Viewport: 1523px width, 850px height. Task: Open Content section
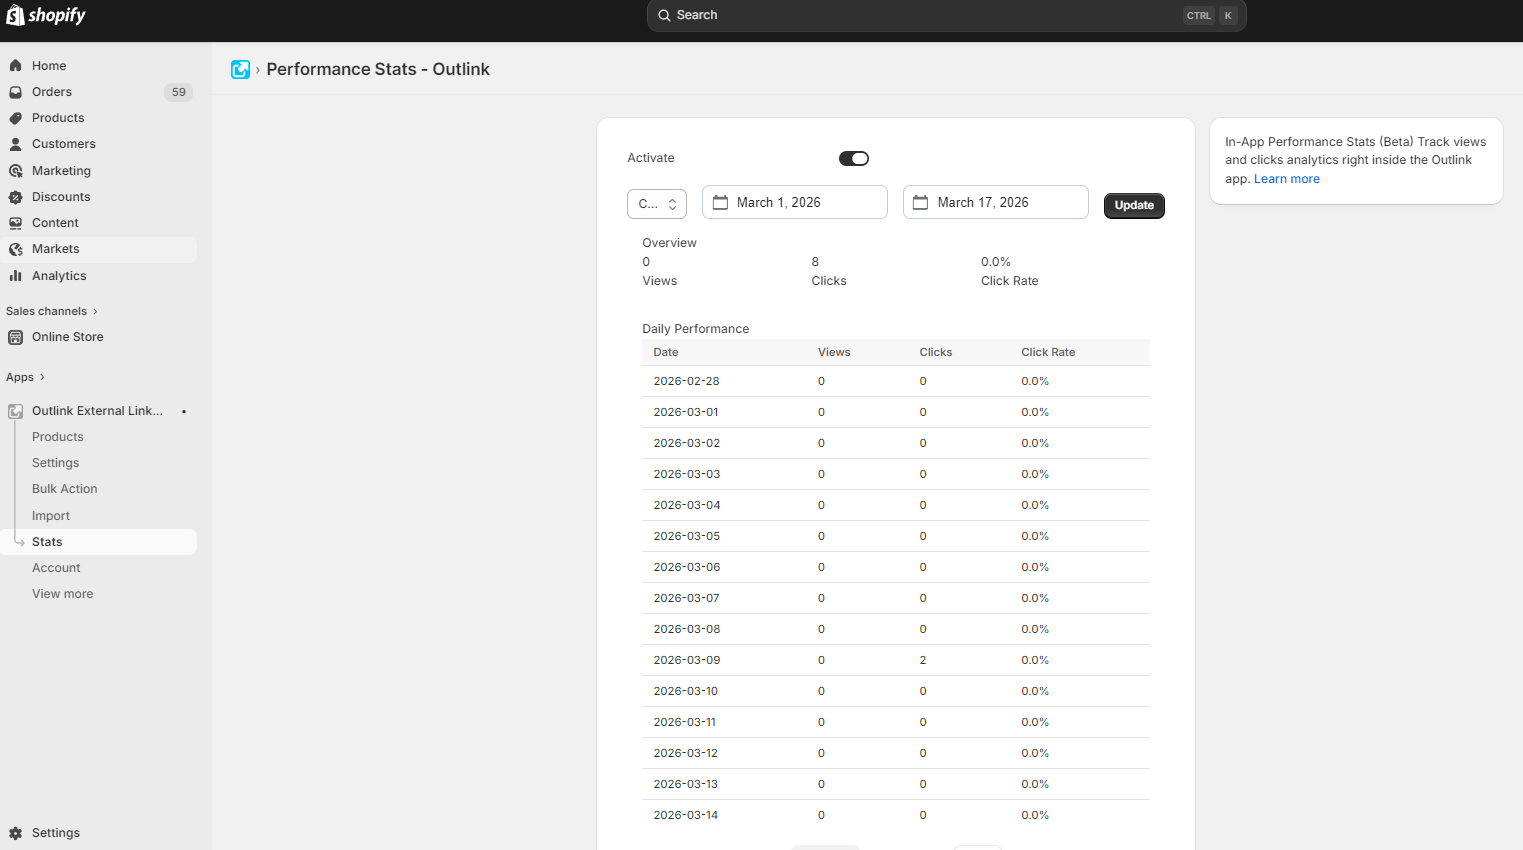(99, 223)
